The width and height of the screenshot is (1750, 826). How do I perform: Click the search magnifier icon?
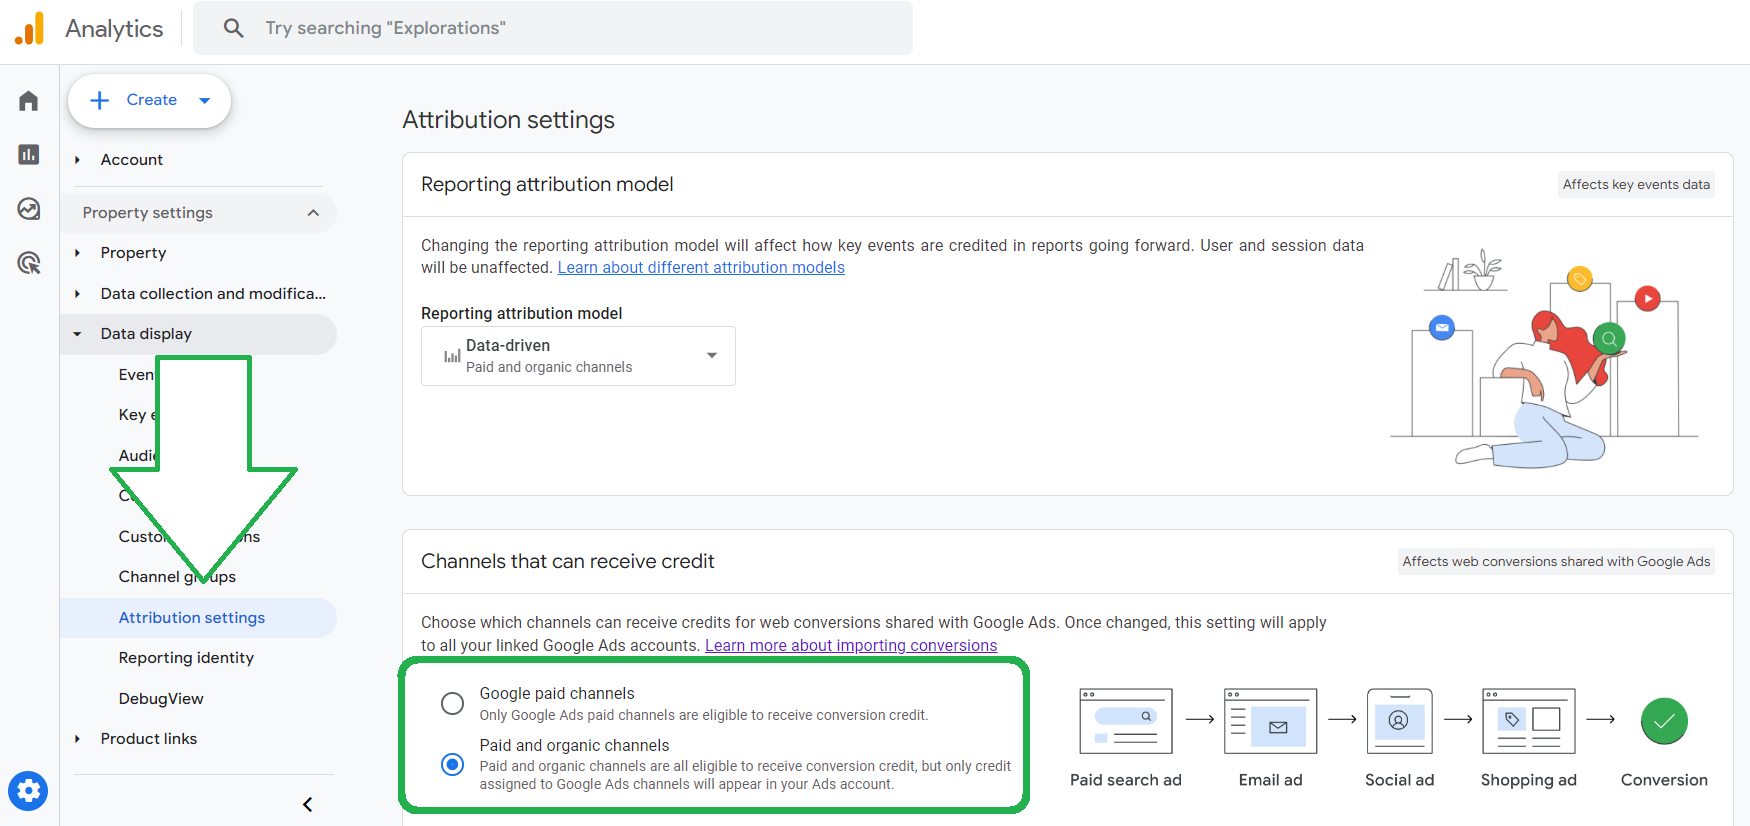click(233, 28)
